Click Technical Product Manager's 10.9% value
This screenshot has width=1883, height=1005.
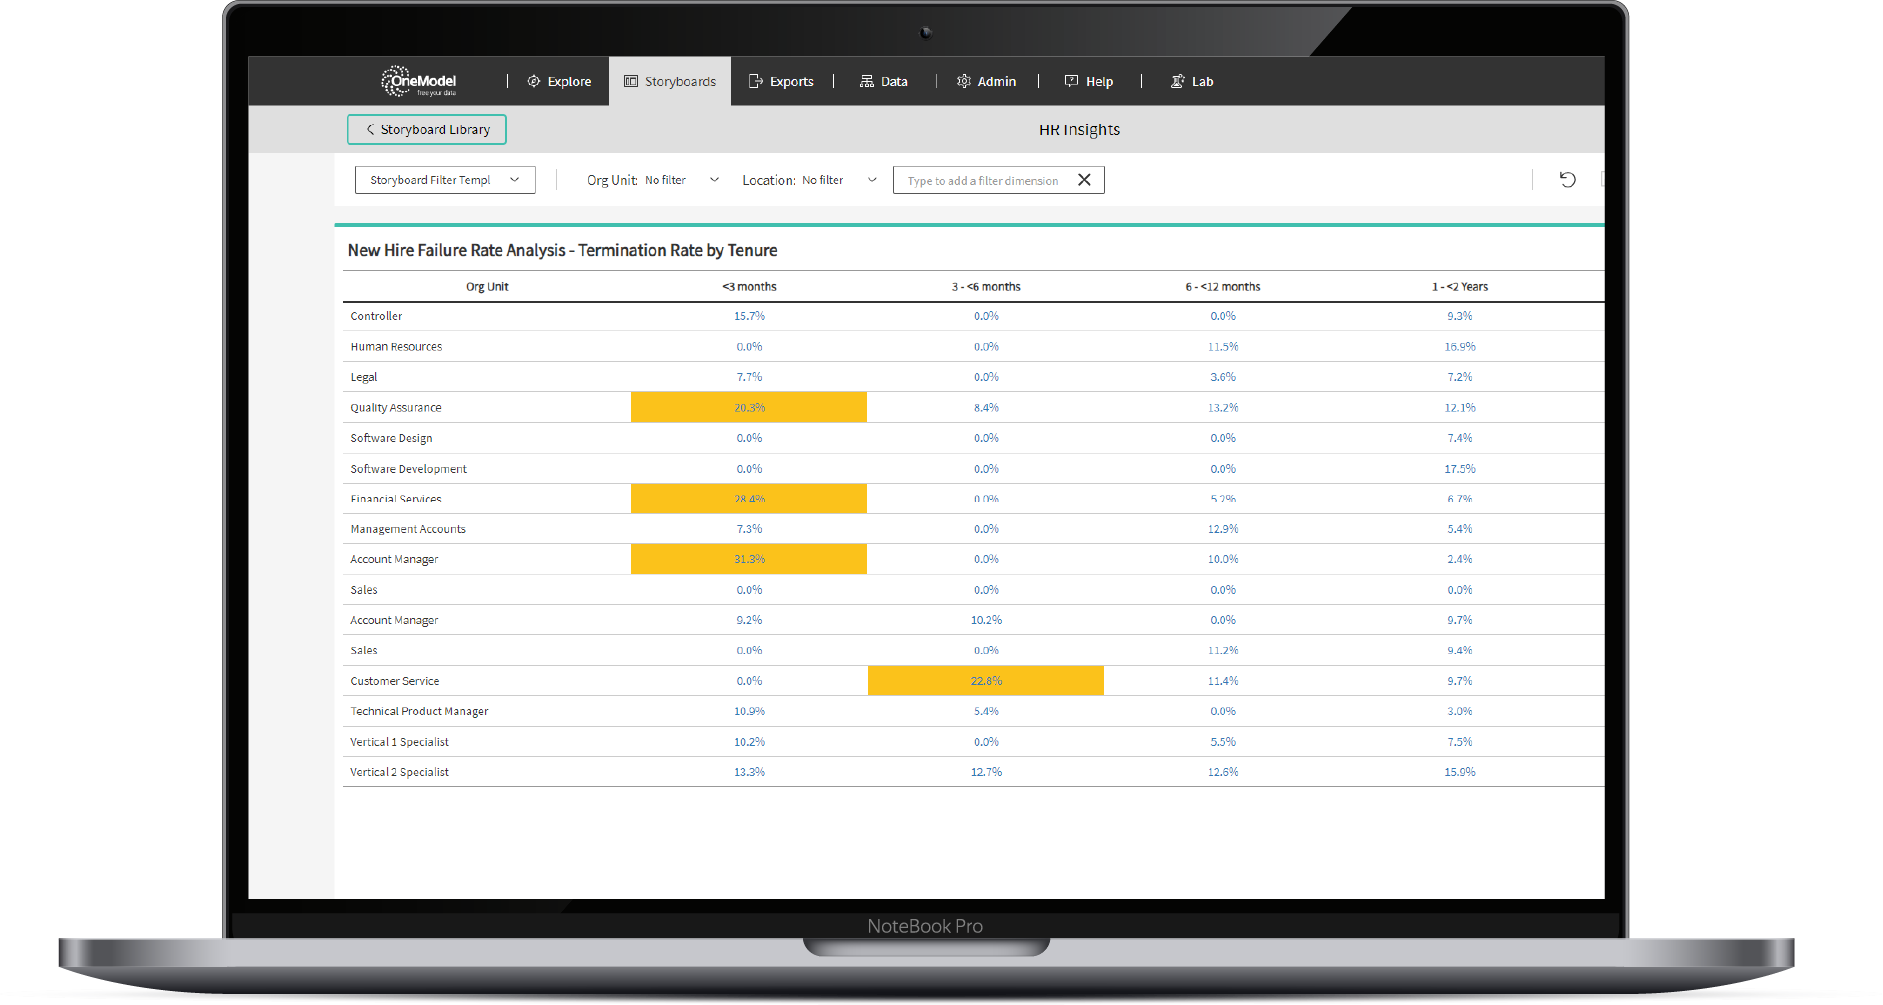[749, 711]
